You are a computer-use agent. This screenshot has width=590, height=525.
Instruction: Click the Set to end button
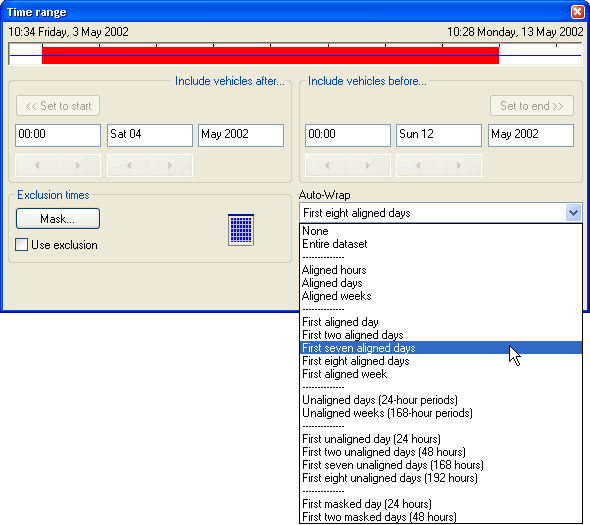tap(532, 106)
